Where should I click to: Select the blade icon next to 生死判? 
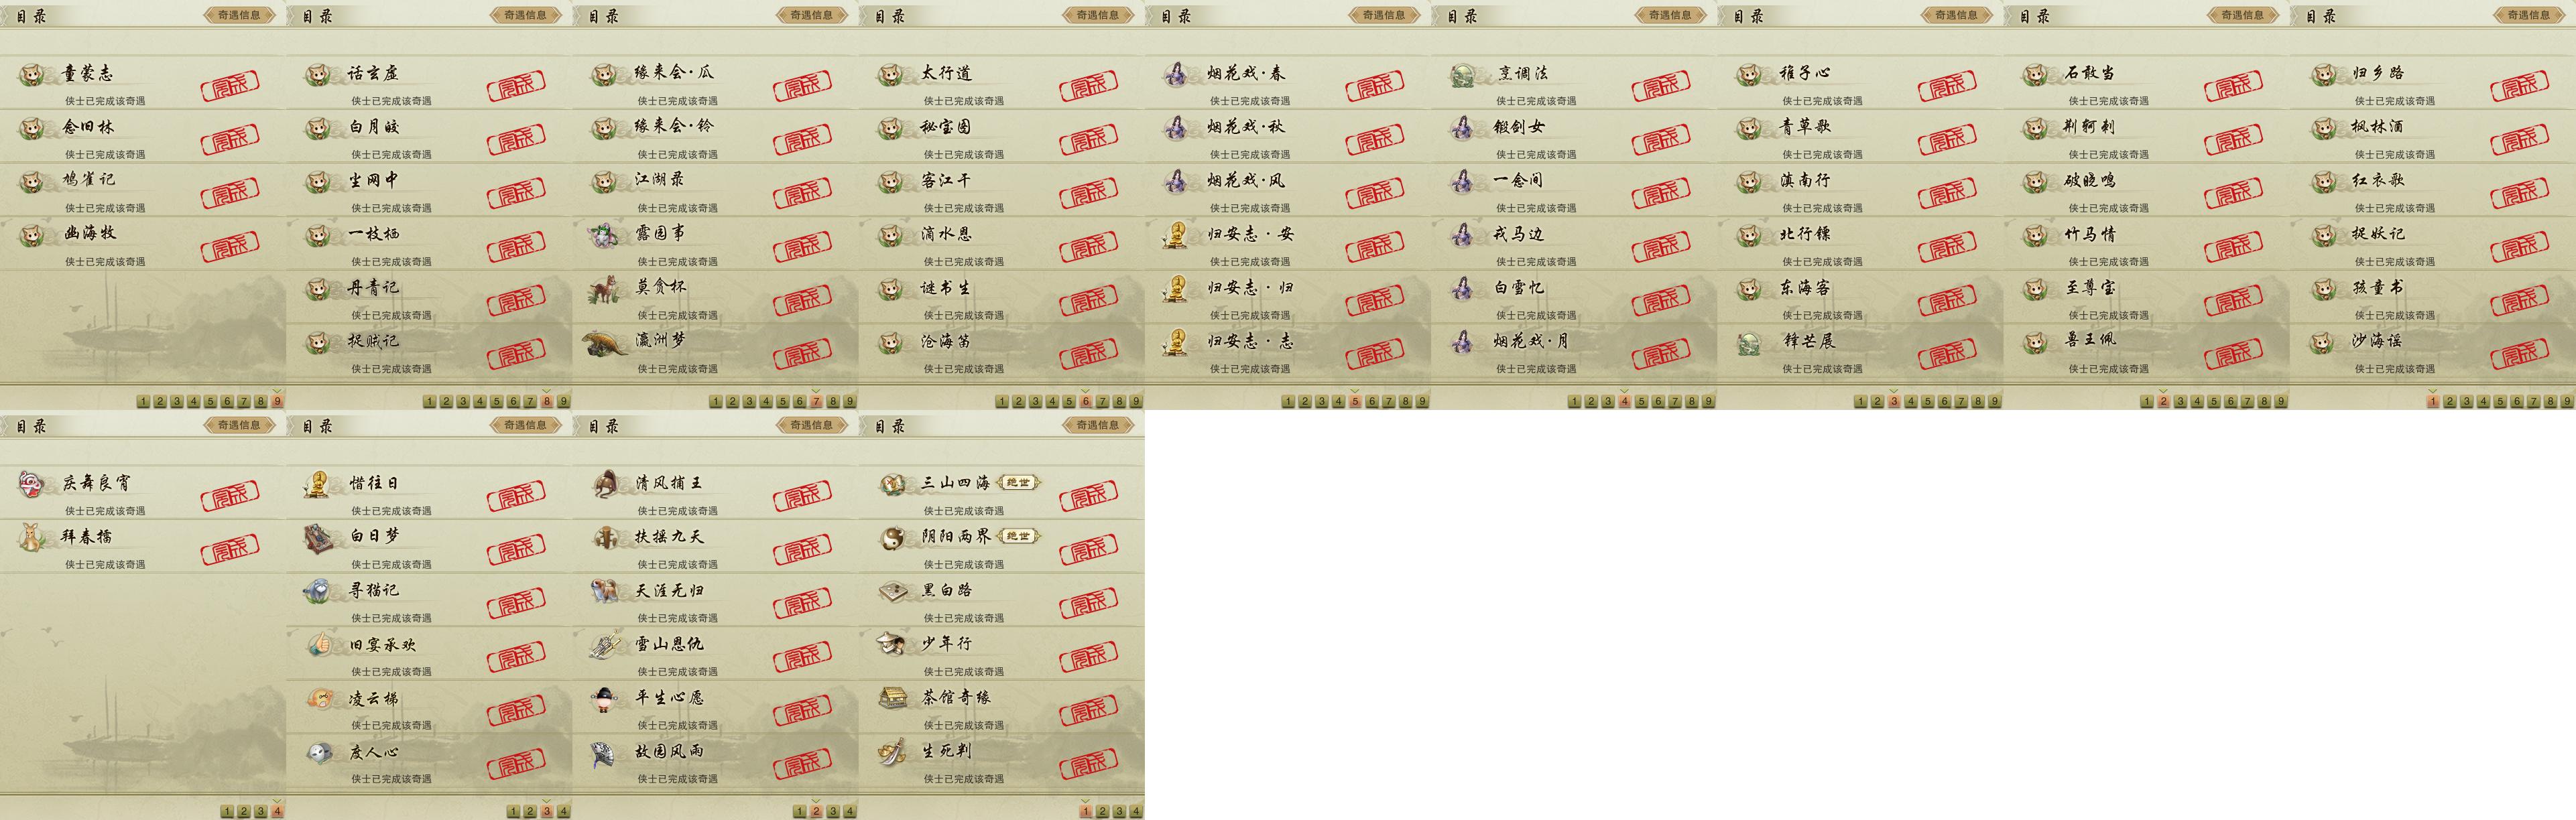[892, 752]
